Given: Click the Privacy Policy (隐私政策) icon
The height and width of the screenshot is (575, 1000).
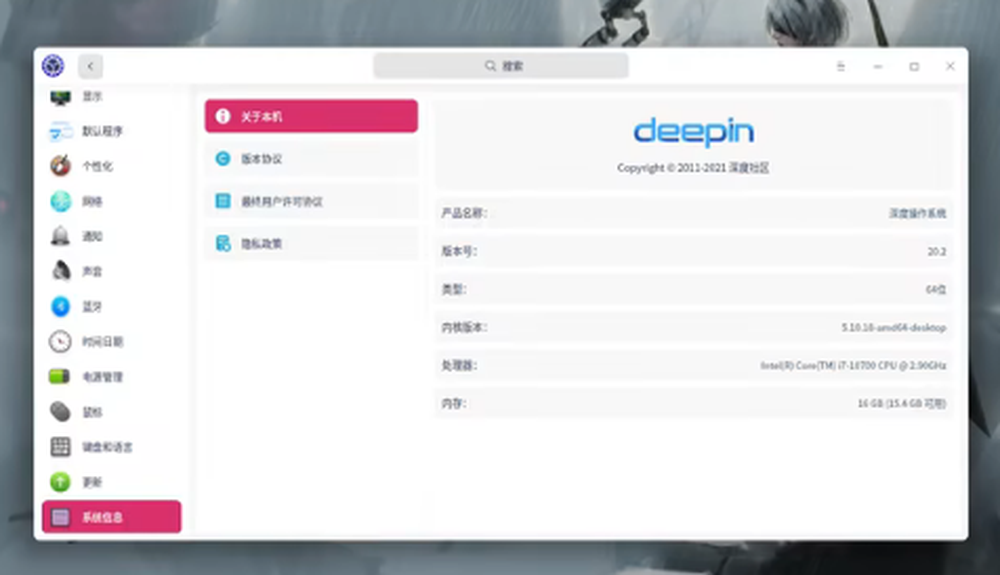Looking at the screenshot, I should point(223,244).
